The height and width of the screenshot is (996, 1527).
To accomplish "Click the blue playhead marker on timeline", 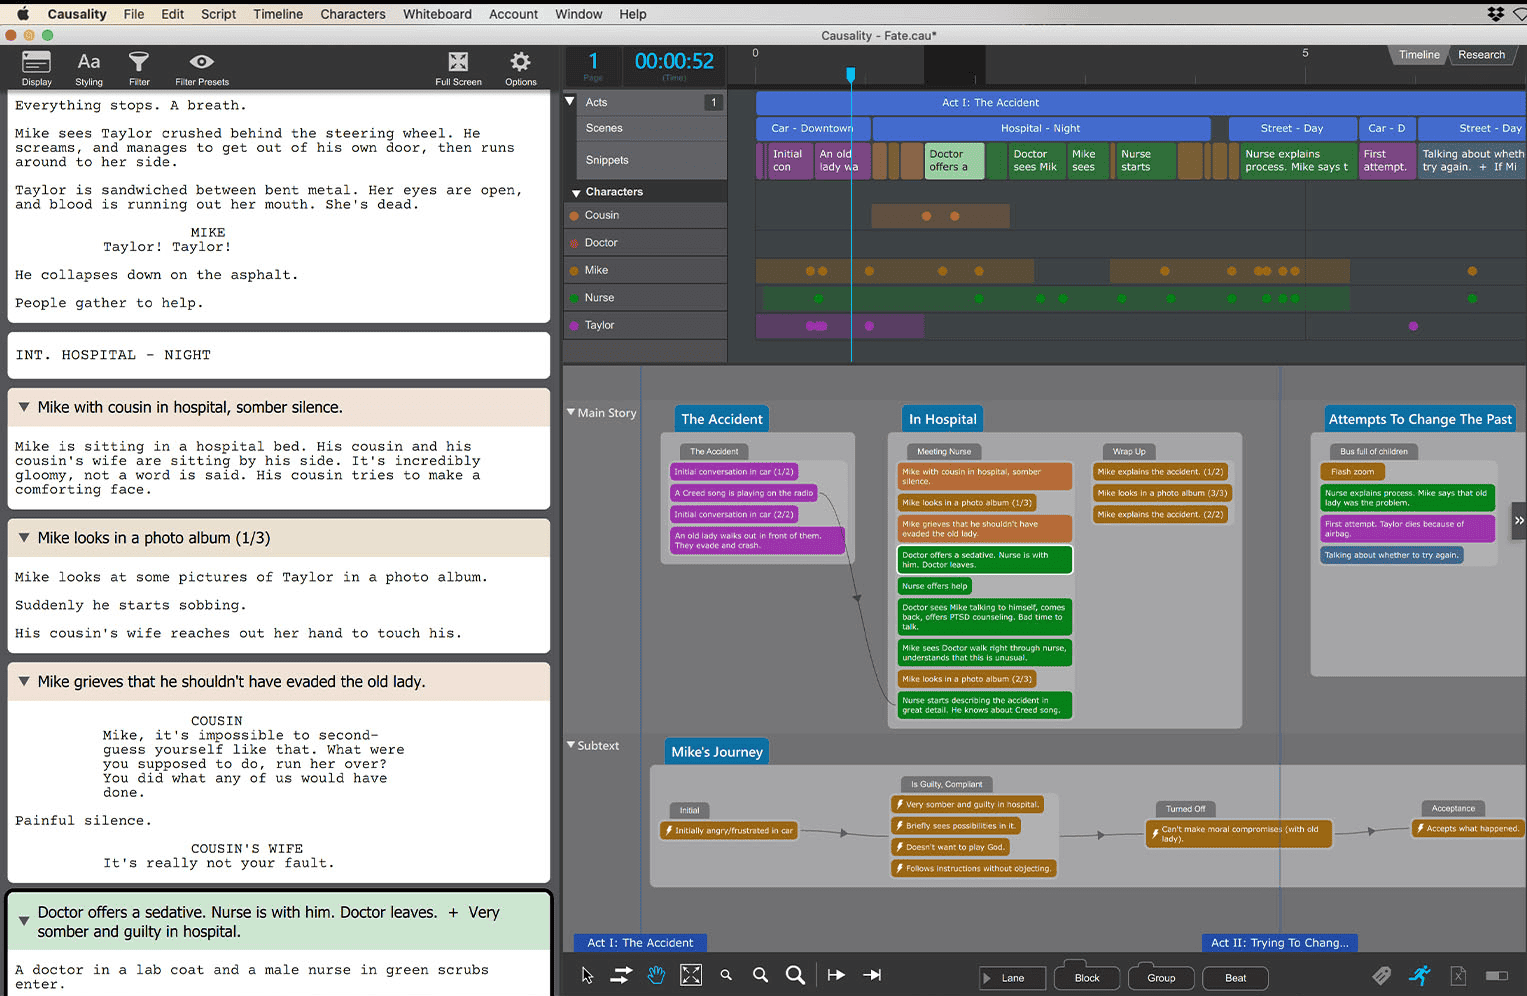I will point(851,75).
